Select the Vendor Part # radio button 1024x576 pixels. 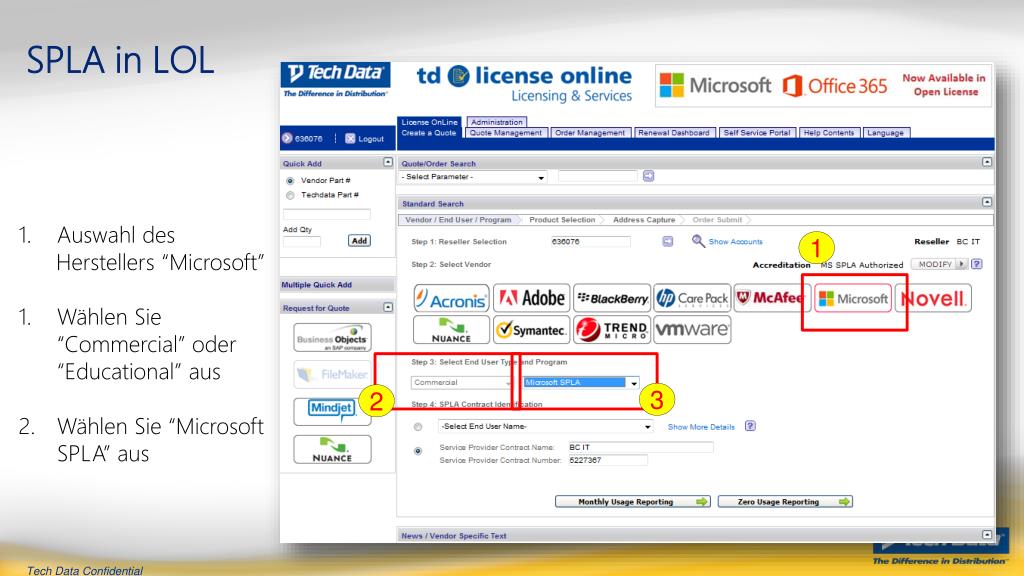290,181
